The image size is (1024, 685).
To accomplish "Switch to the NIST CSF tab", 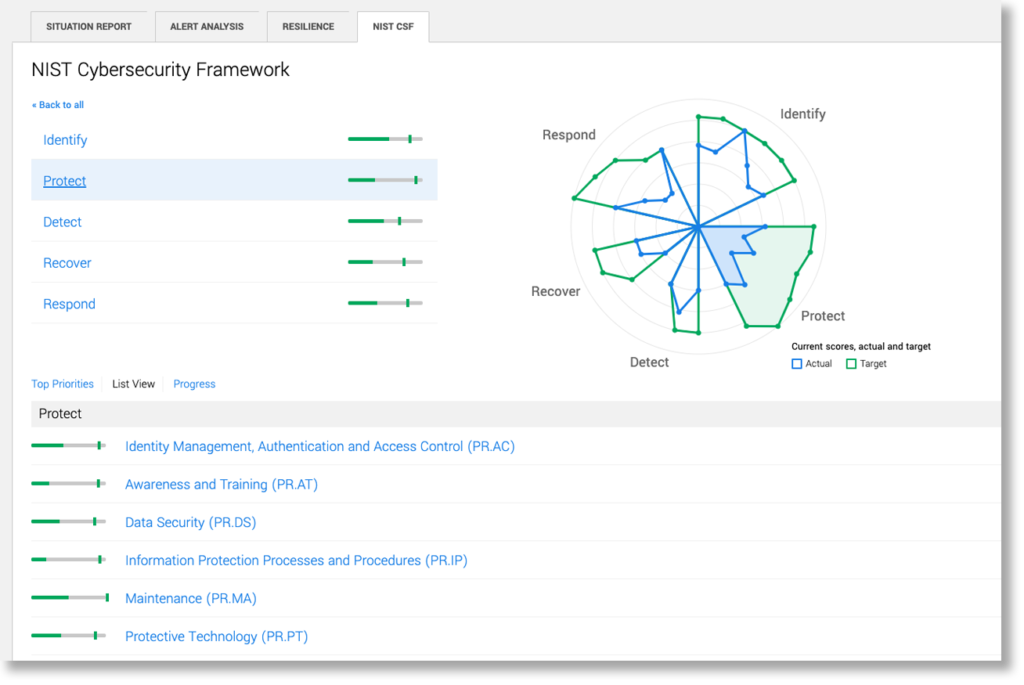I will click(x=392, y=27).
